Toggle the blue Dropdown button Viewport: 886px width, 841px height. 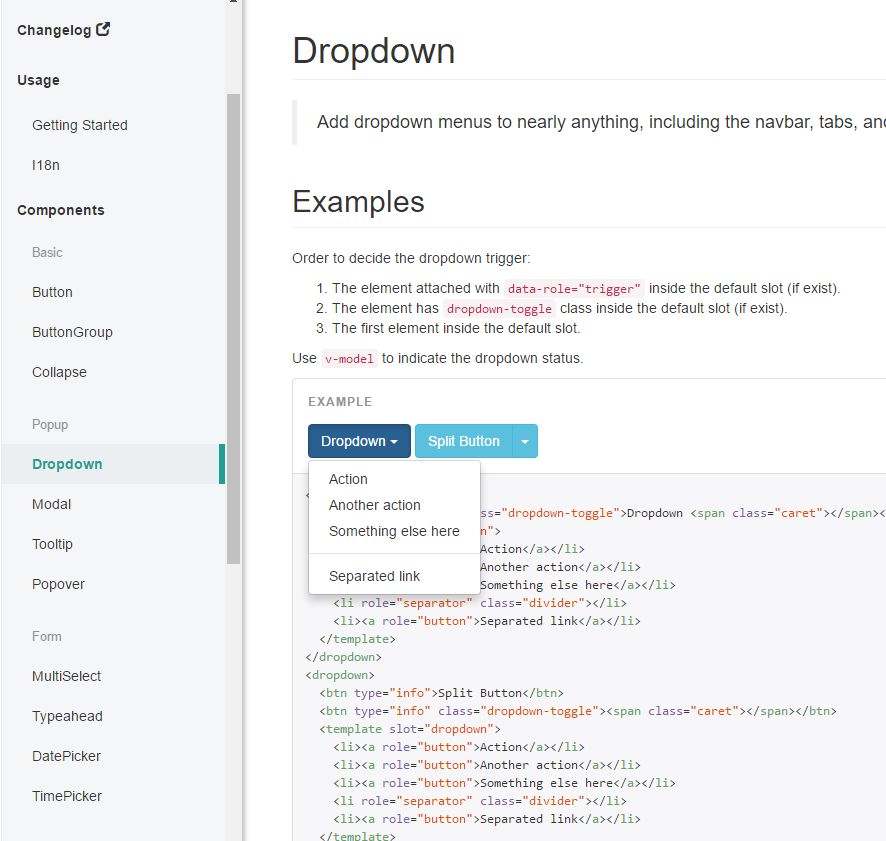[359, 441]
